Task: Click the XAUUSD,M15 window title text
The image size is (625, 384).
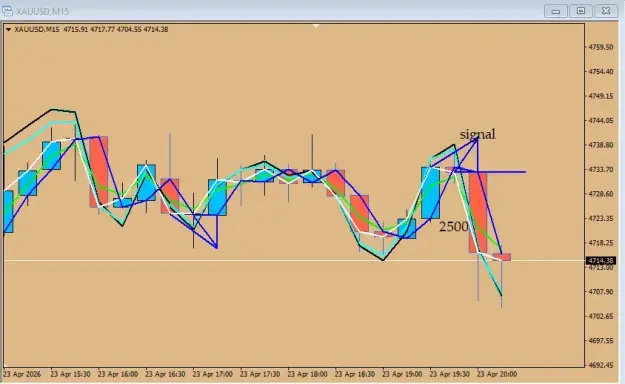Action: pos(42,12)
